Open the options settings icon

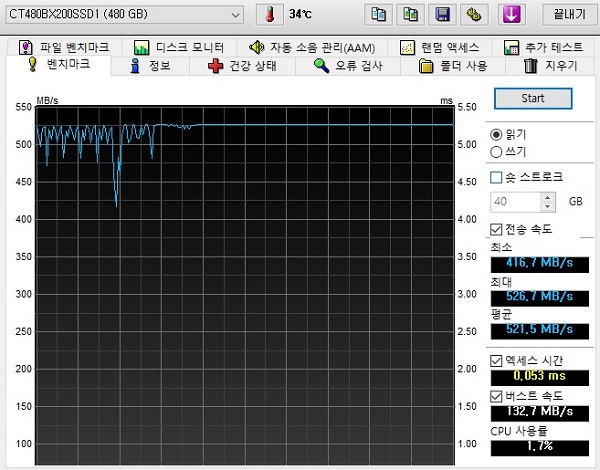pyautogui.click(x=474, y=15)
